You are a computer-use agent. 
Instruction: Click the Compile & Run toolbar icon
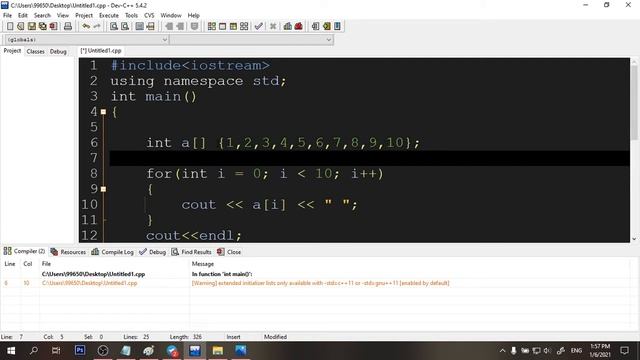(x=233, y=27)
